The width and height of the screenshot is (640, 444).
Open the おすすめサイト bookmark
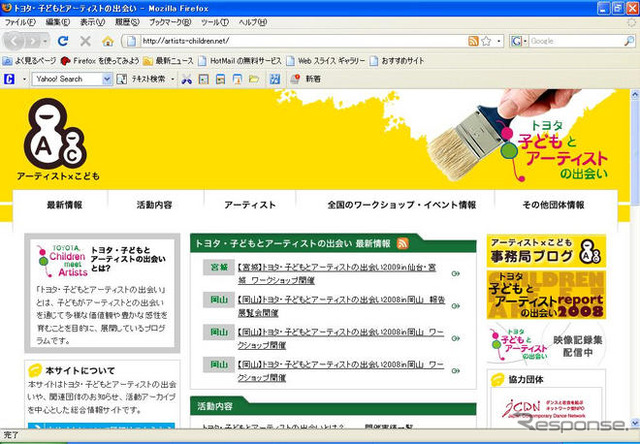(397, 61)
